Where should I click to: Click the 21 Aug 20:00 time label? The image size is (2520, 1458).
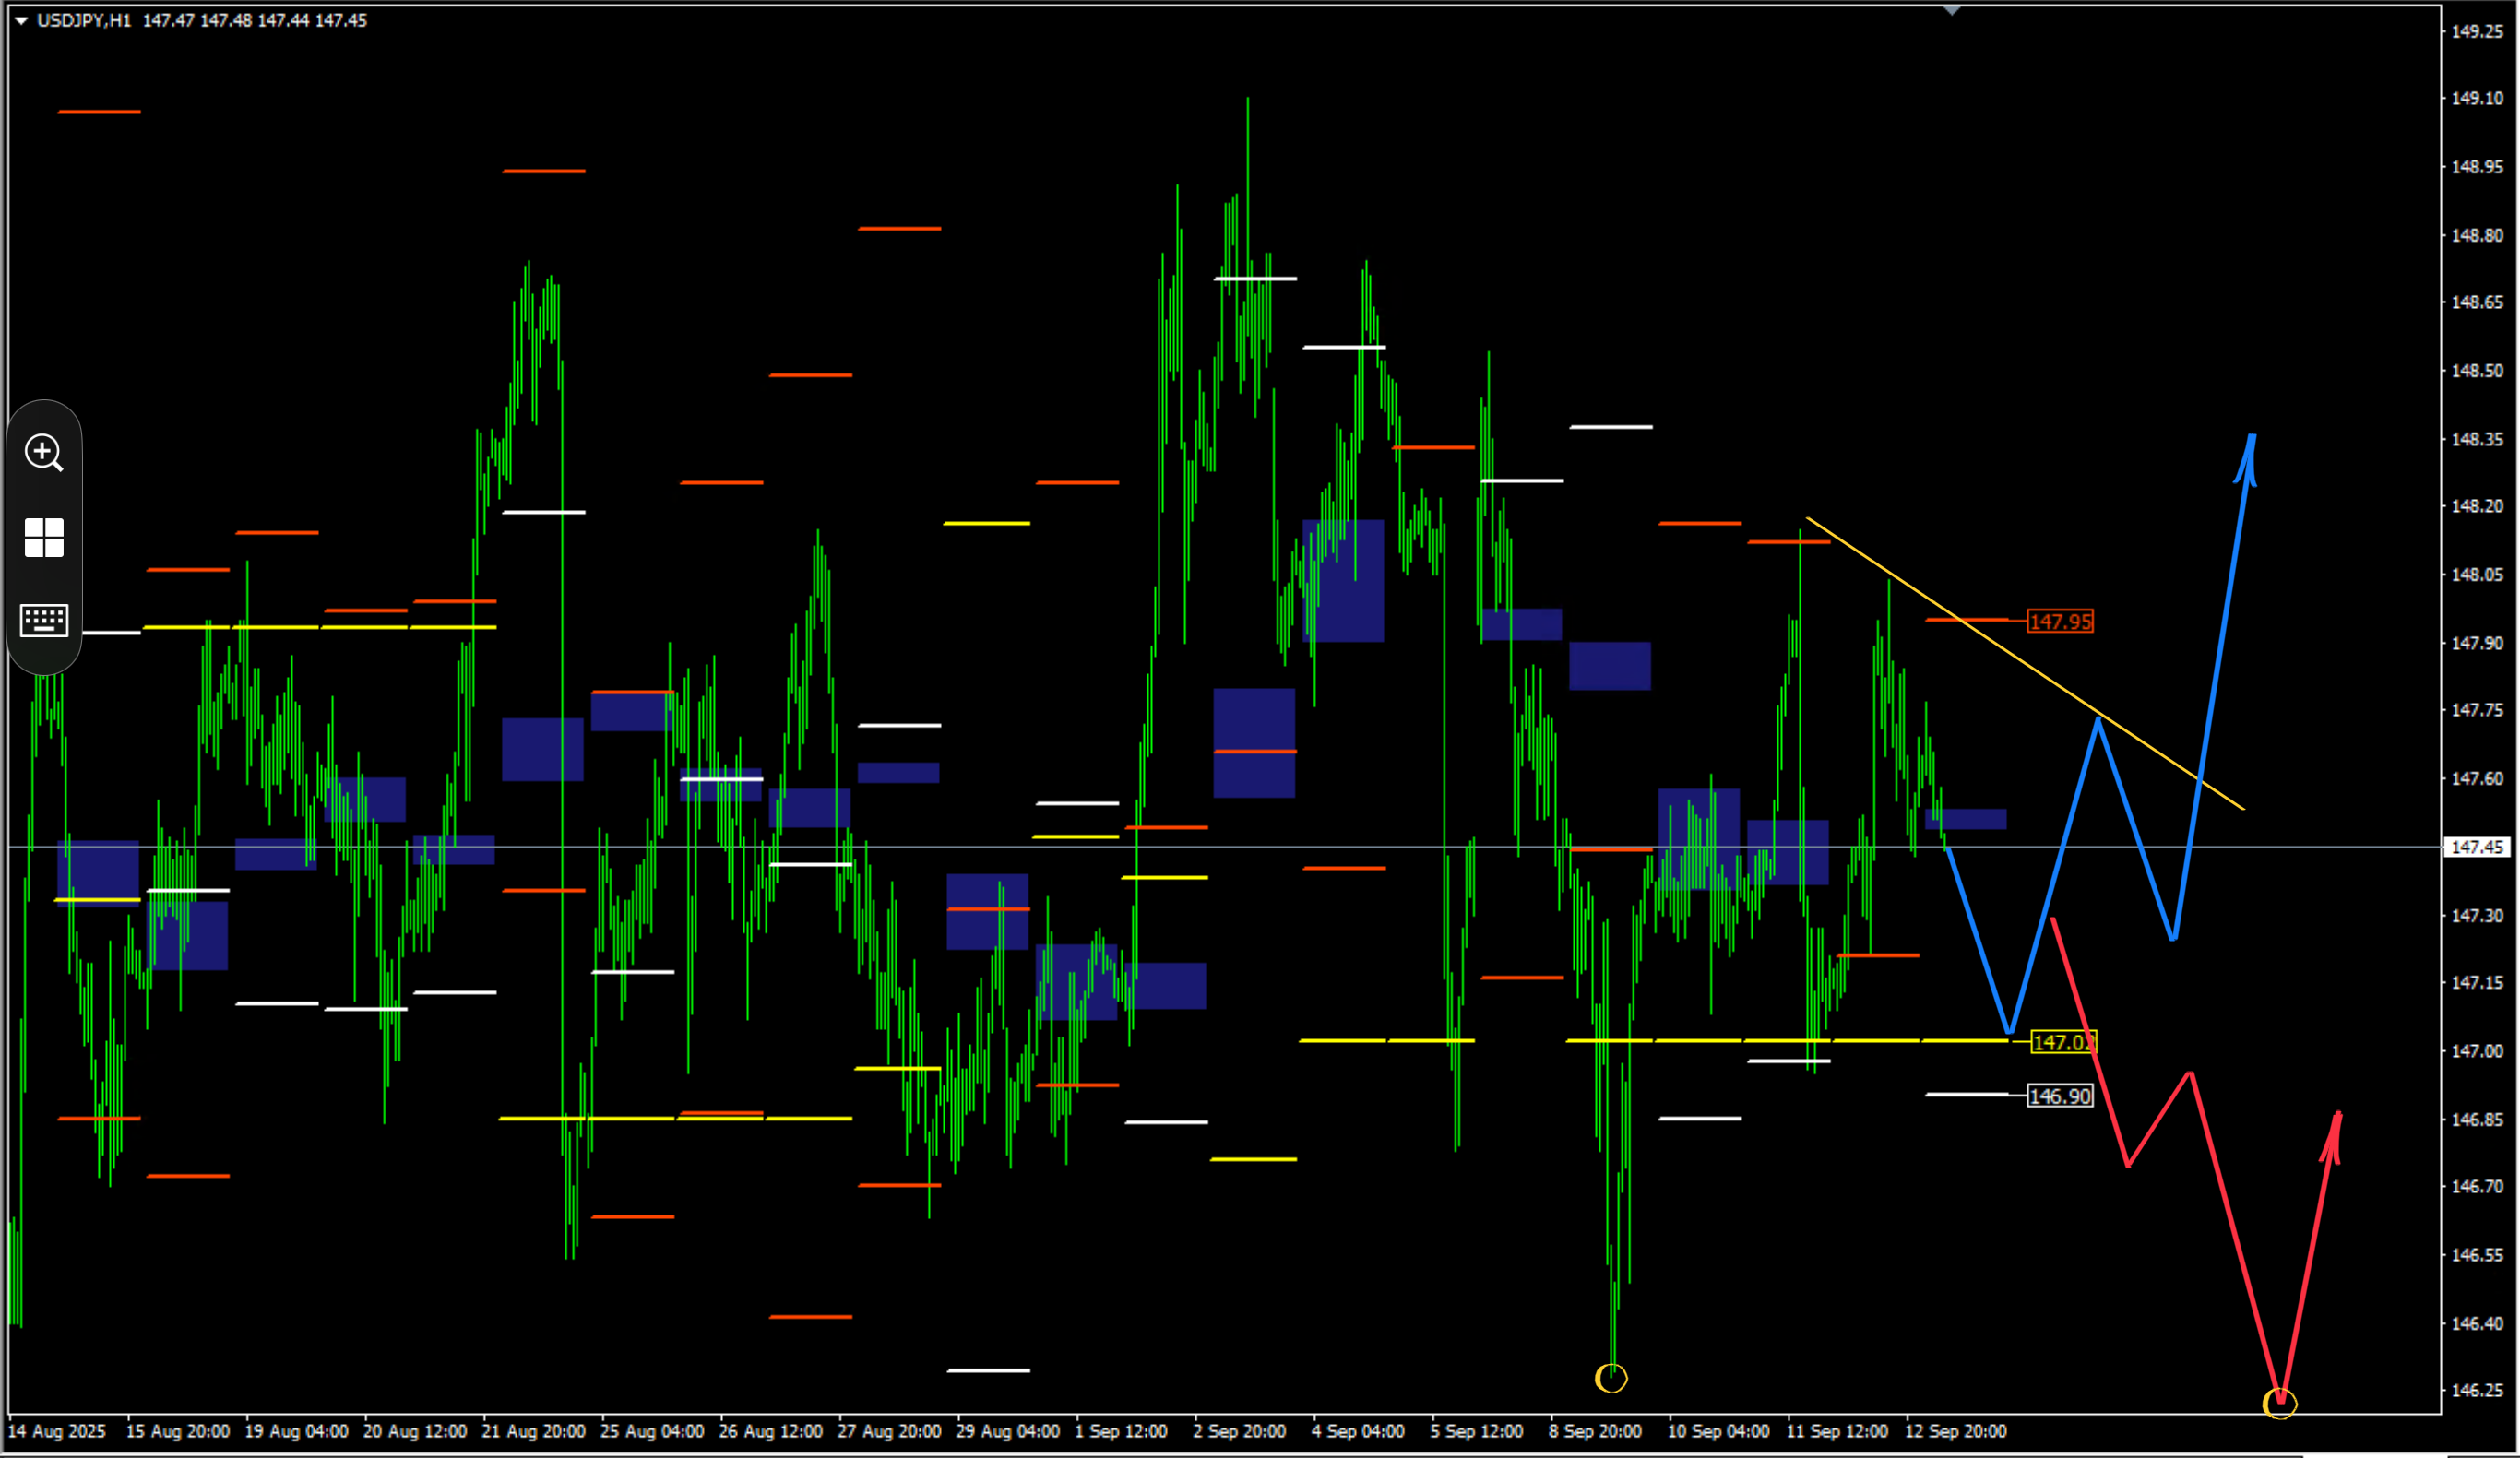[533, 1431]
